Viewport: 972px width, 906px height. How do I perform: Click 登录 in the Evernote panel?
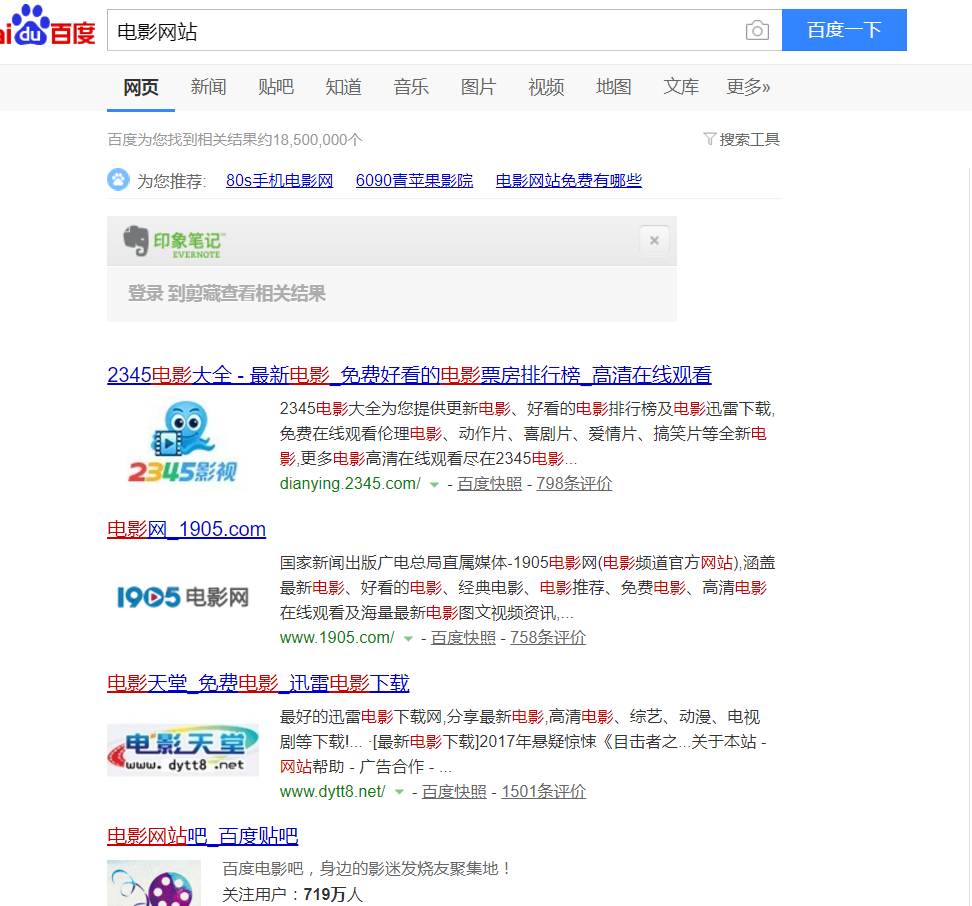point(145,293)
